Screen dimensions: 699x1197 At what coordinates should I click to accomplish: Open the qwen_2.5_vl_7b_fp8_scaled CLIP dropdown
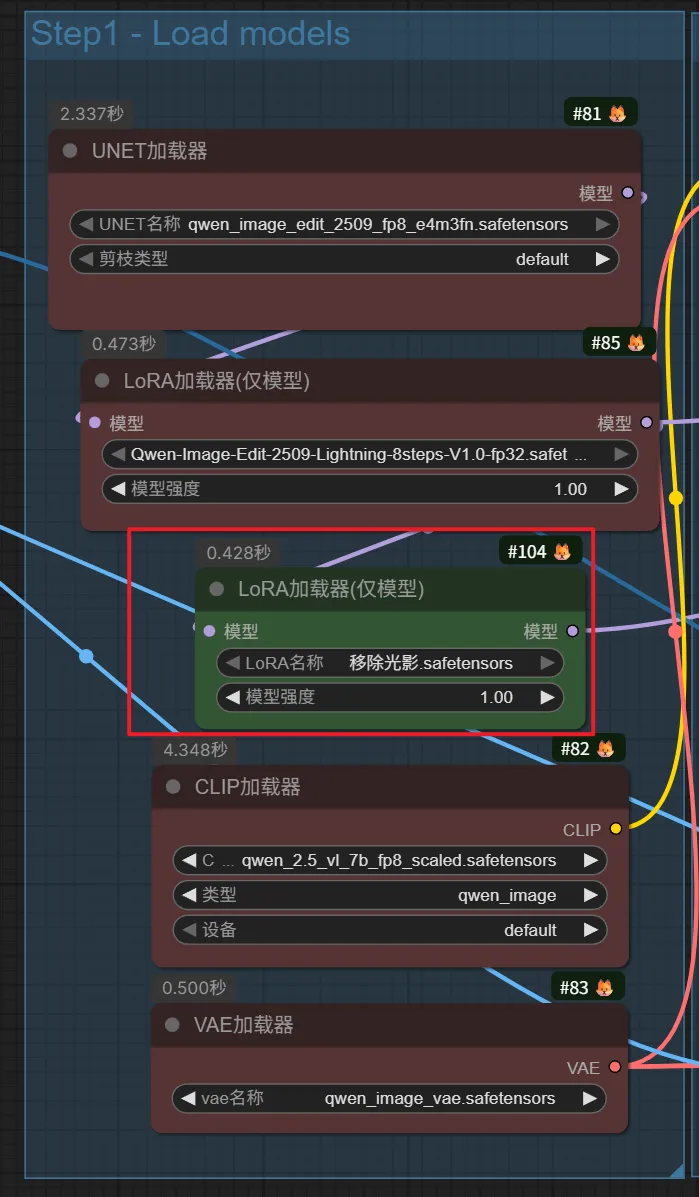click(x=390, y=860)
